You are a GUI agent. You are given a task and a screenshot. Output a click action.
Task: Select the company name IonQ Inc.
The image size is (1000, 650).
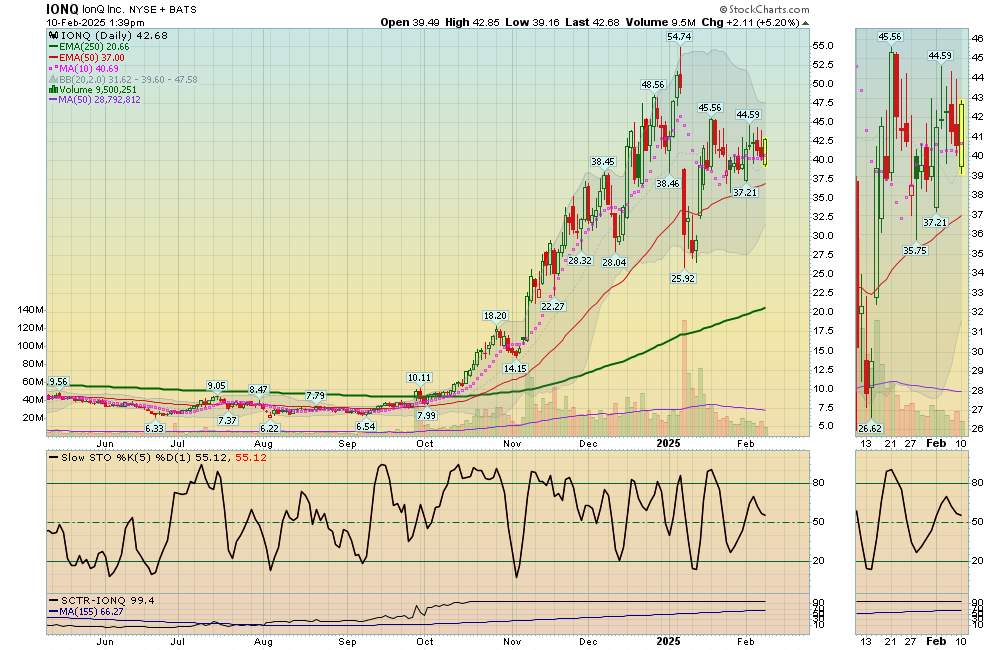[105, 10]
